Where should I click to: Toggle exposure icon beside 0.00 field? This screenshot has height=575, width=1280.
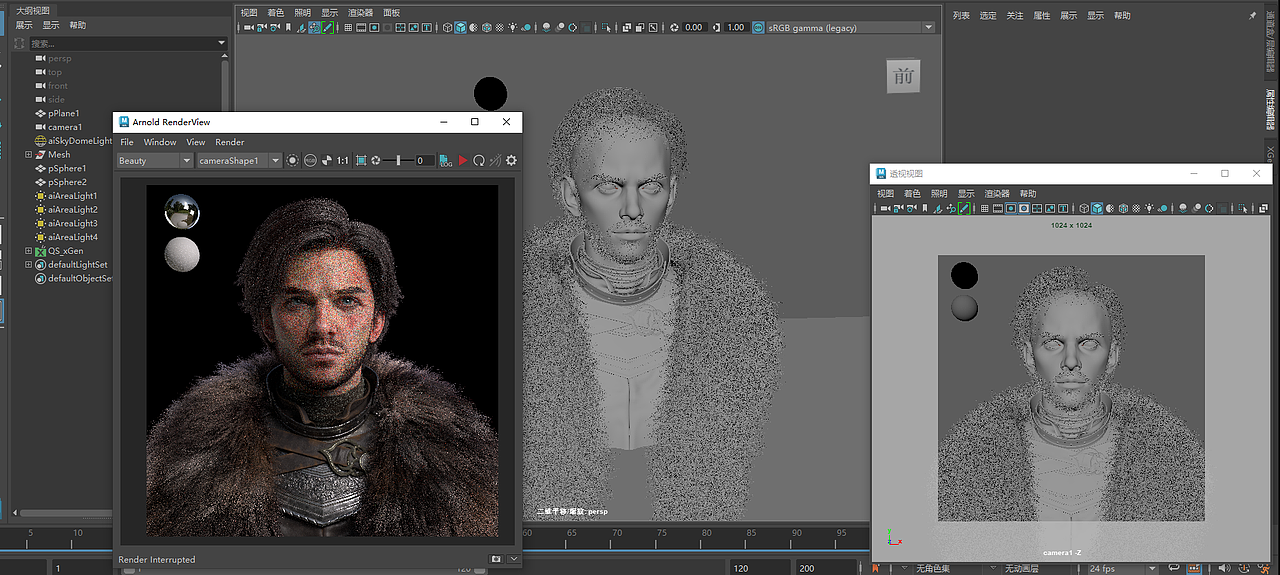(x=674, y=27)
